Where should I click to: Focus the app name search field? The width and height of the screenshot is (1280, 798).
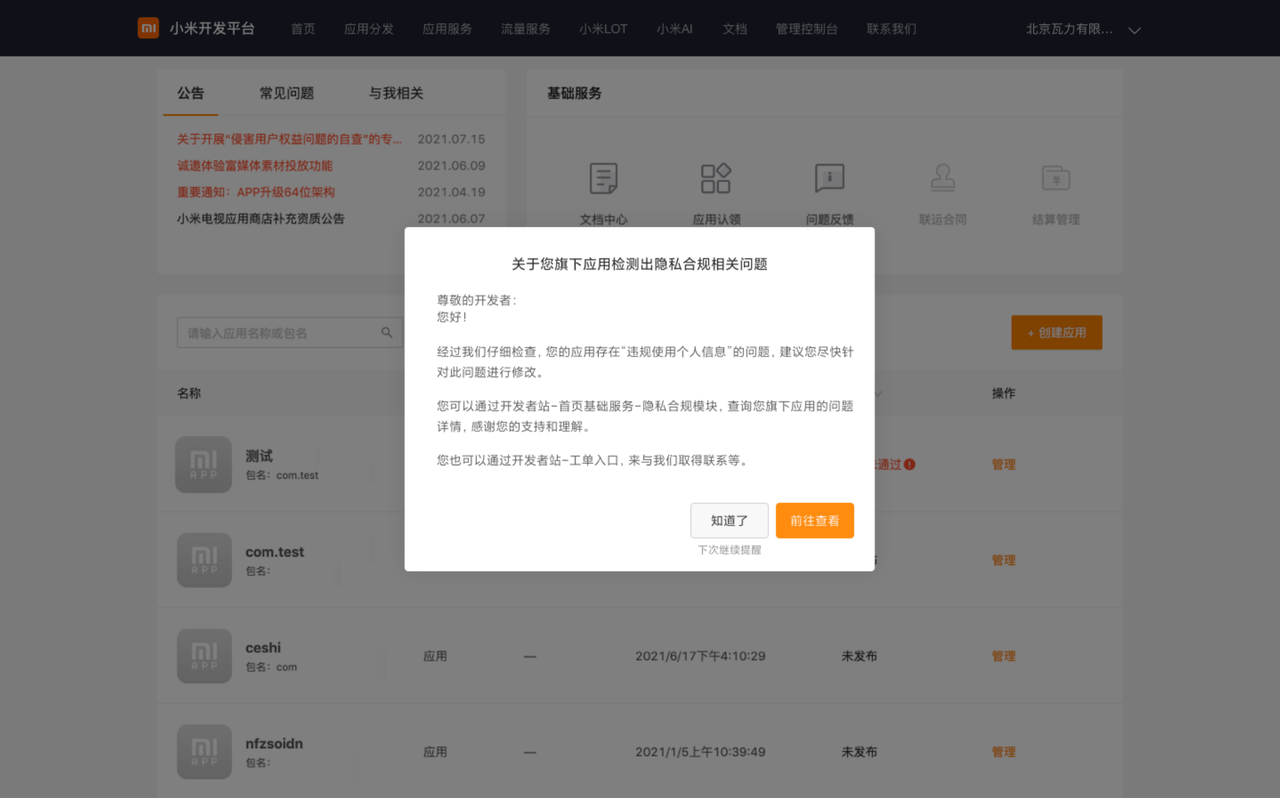pos(290,333)
